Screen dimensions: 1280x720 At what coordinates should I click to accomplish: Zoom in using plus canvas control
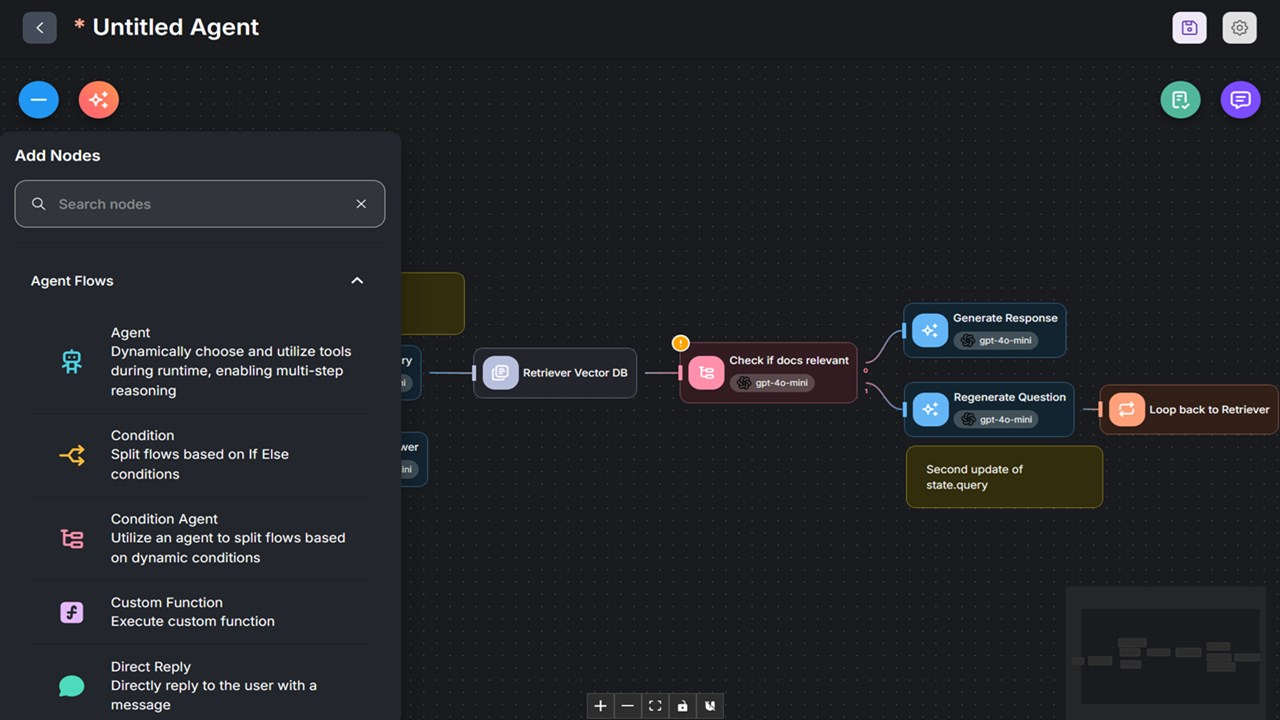tap(600, 706)
